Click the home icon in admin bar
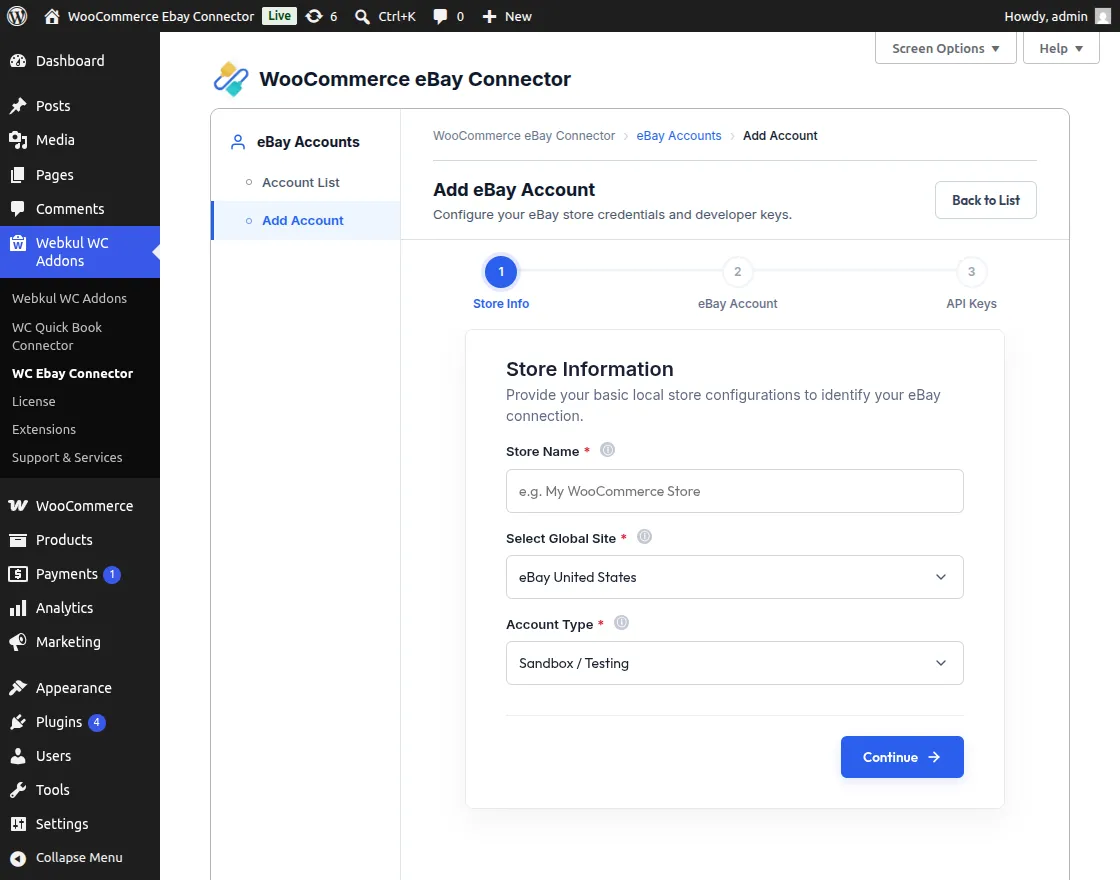Image resolution: width=1120 pixels, height=880 pixels. [51, 16]
